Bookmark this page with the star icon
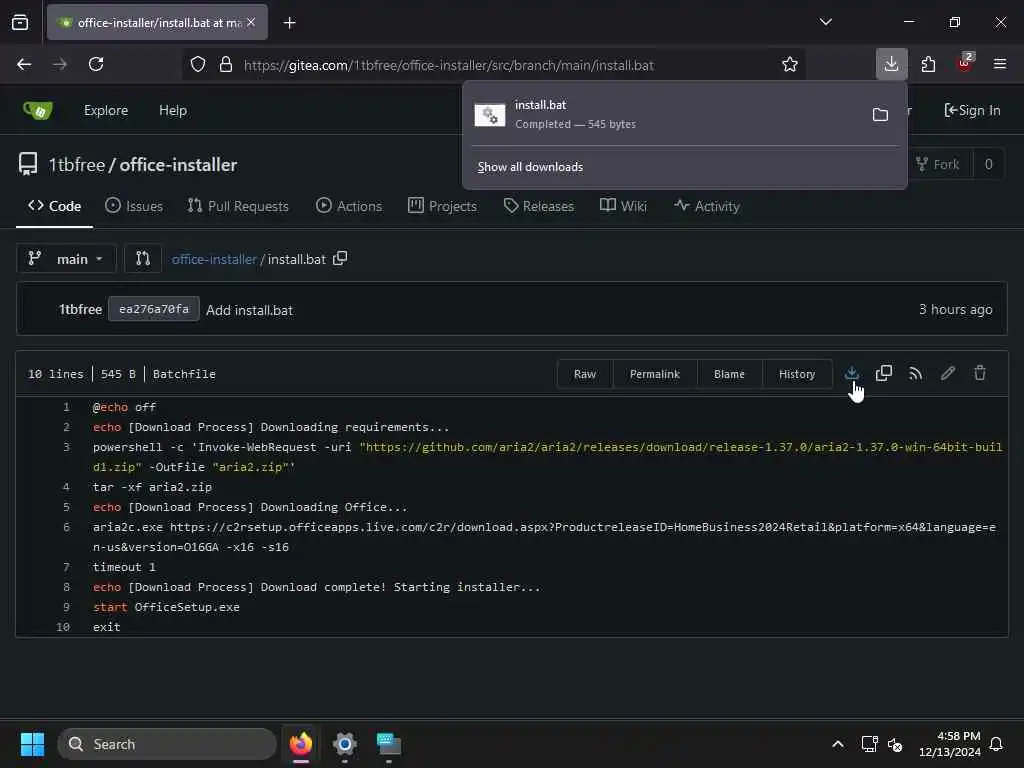Viewport: 1024px width, 768px height. 790,64
